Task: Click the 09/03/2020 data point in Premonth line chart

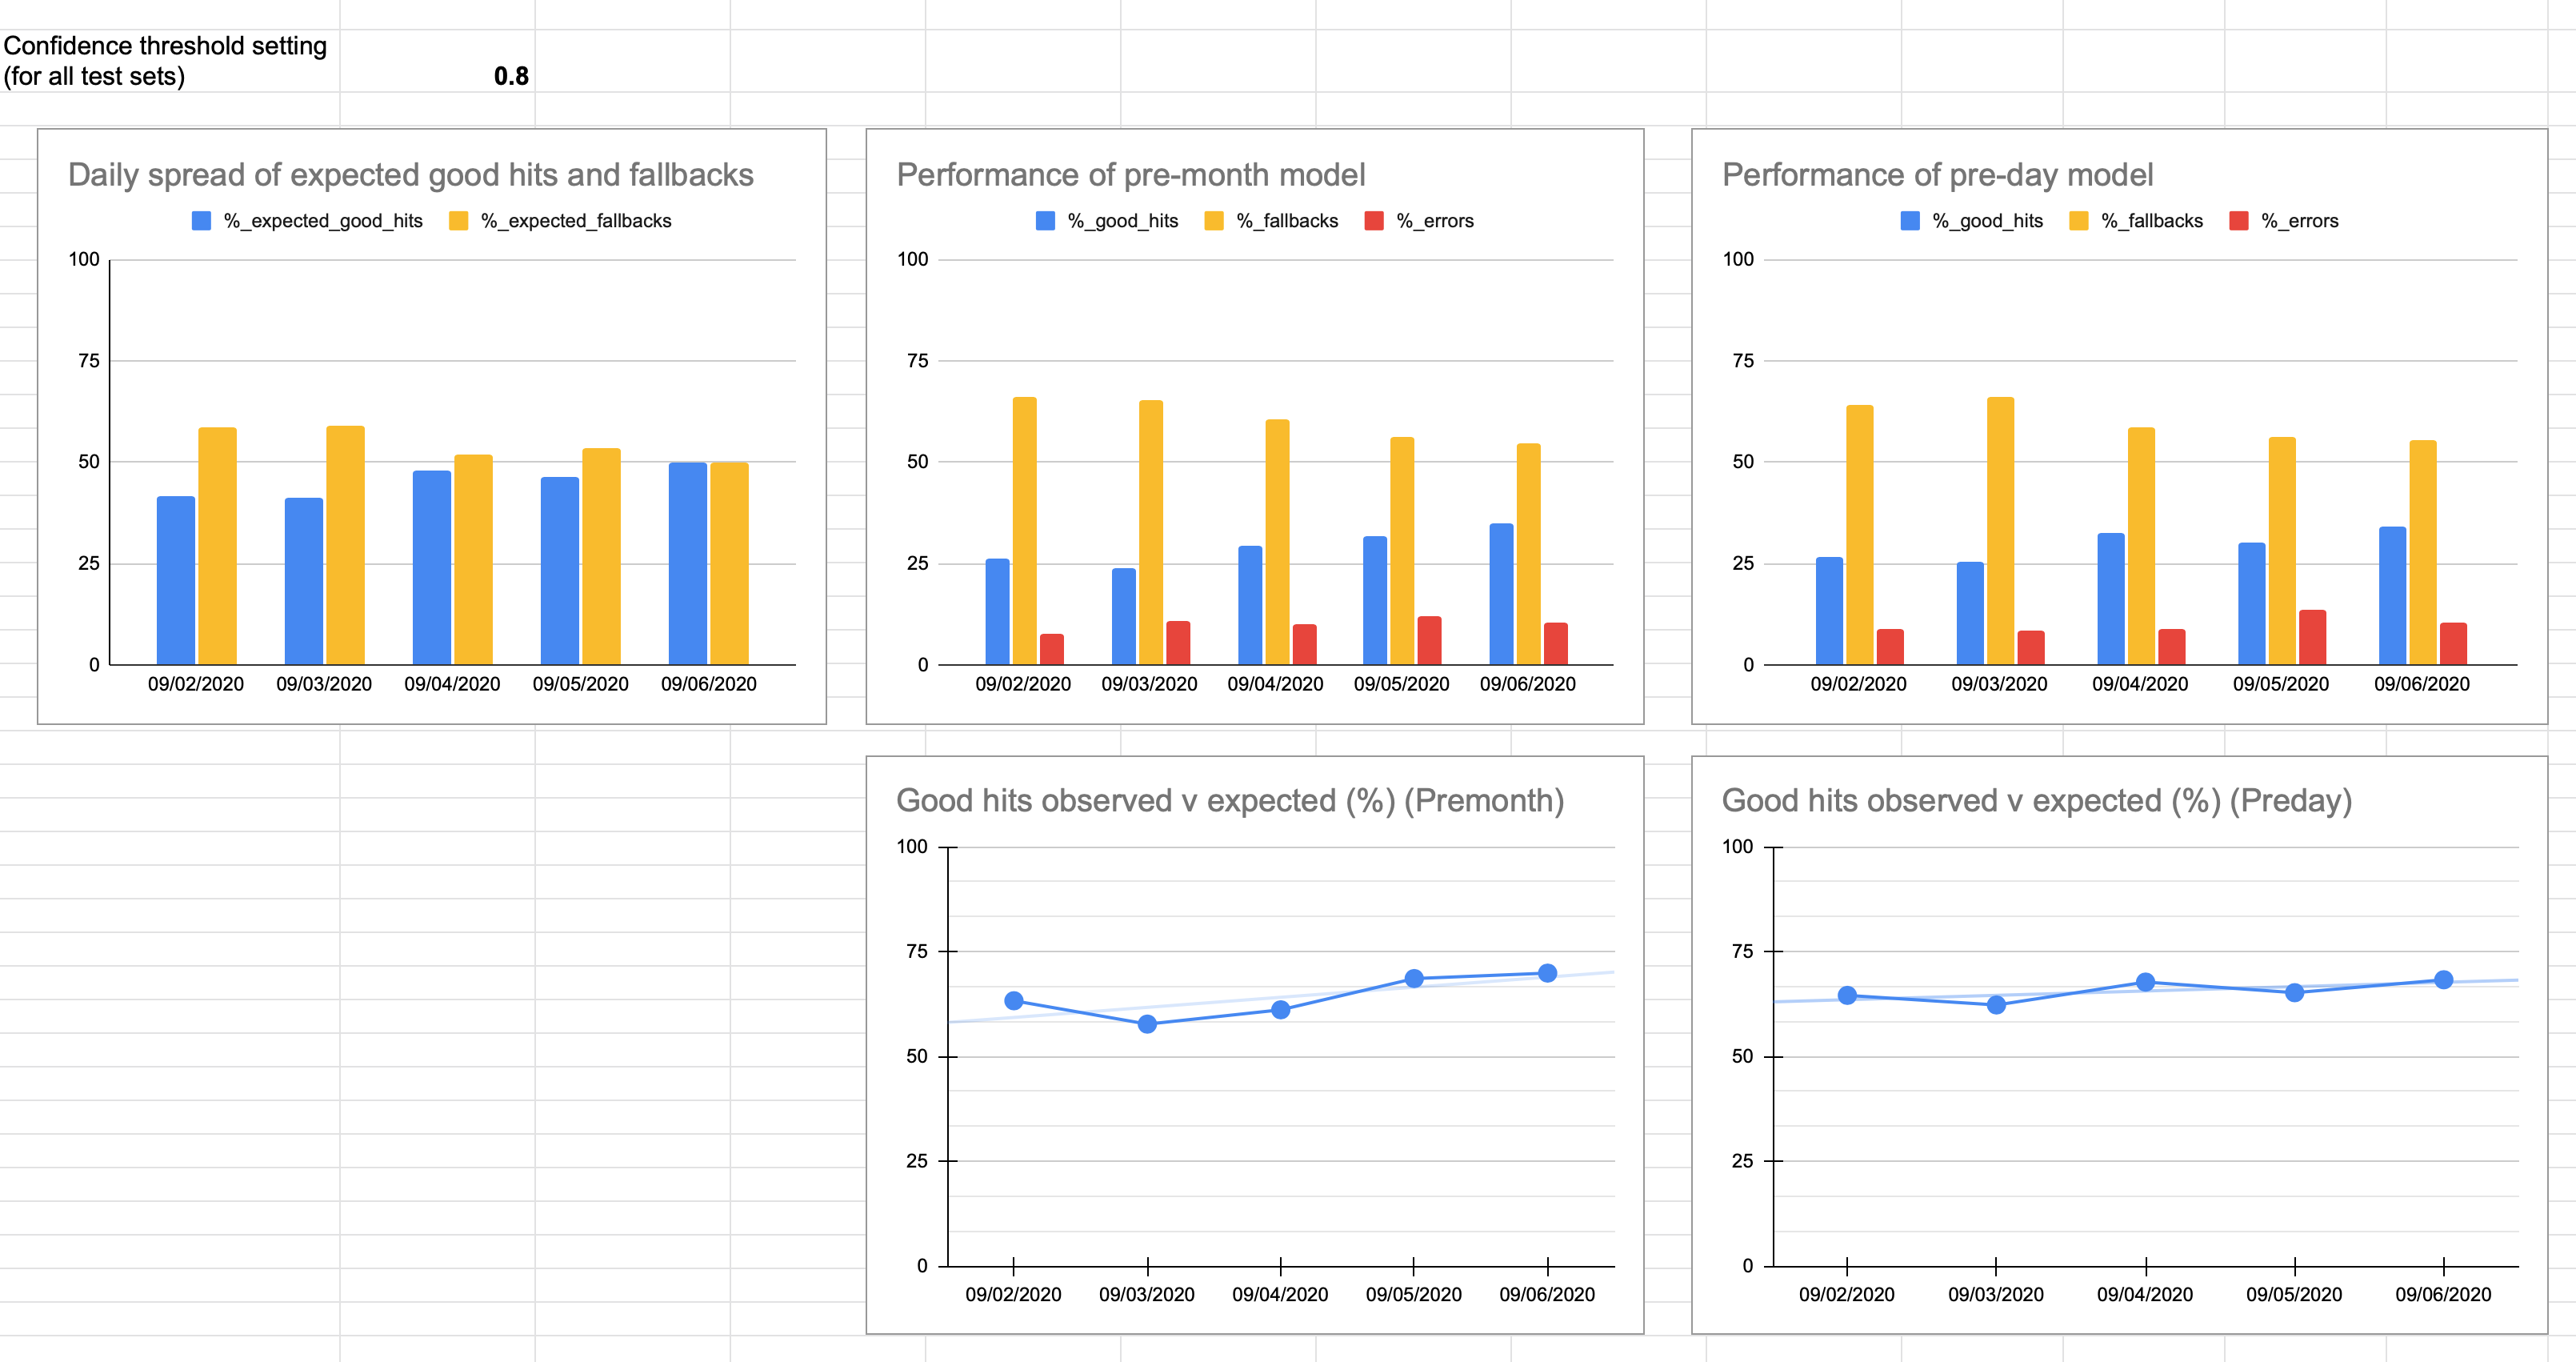Action: (x=1147, y=1024)
